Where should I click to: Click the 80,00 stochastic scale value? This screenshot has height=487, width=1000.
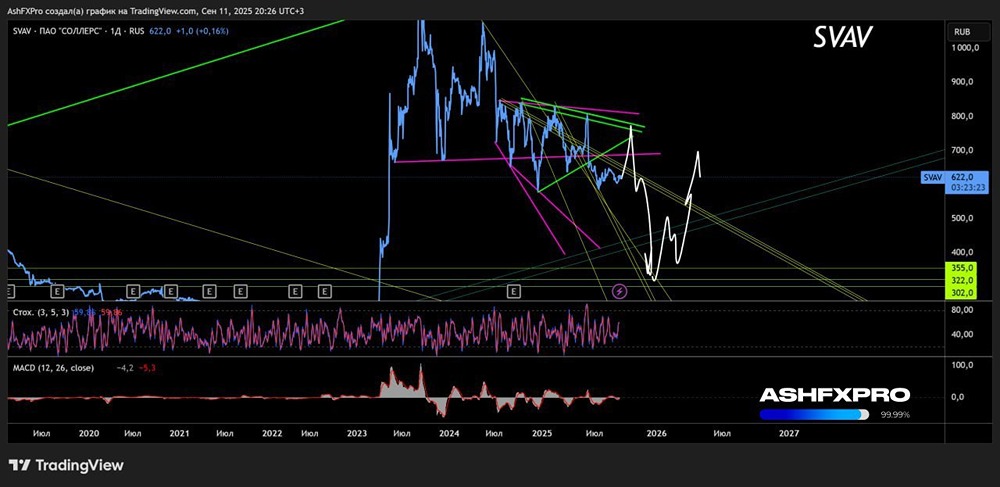pos(962,310)
